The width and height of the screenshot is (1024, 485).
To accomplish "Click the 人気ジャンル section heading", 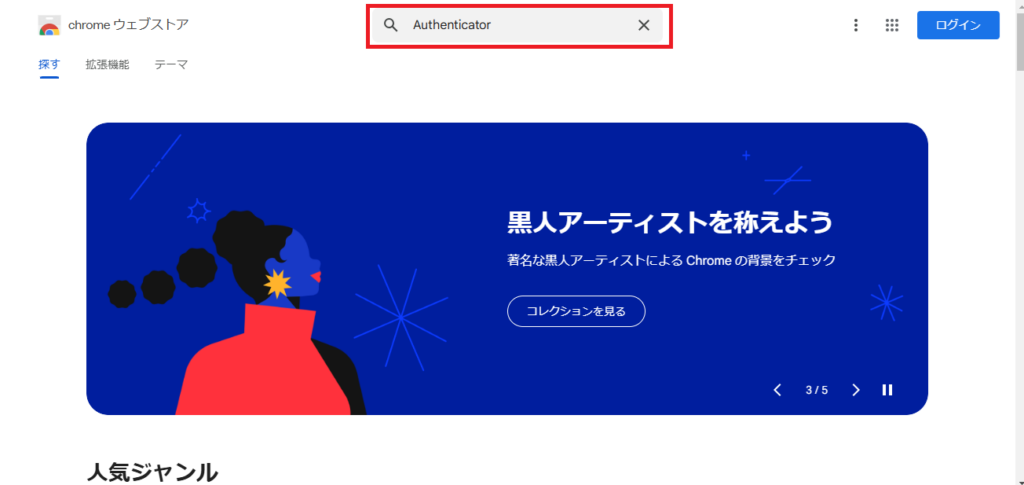I will [152, 472].
